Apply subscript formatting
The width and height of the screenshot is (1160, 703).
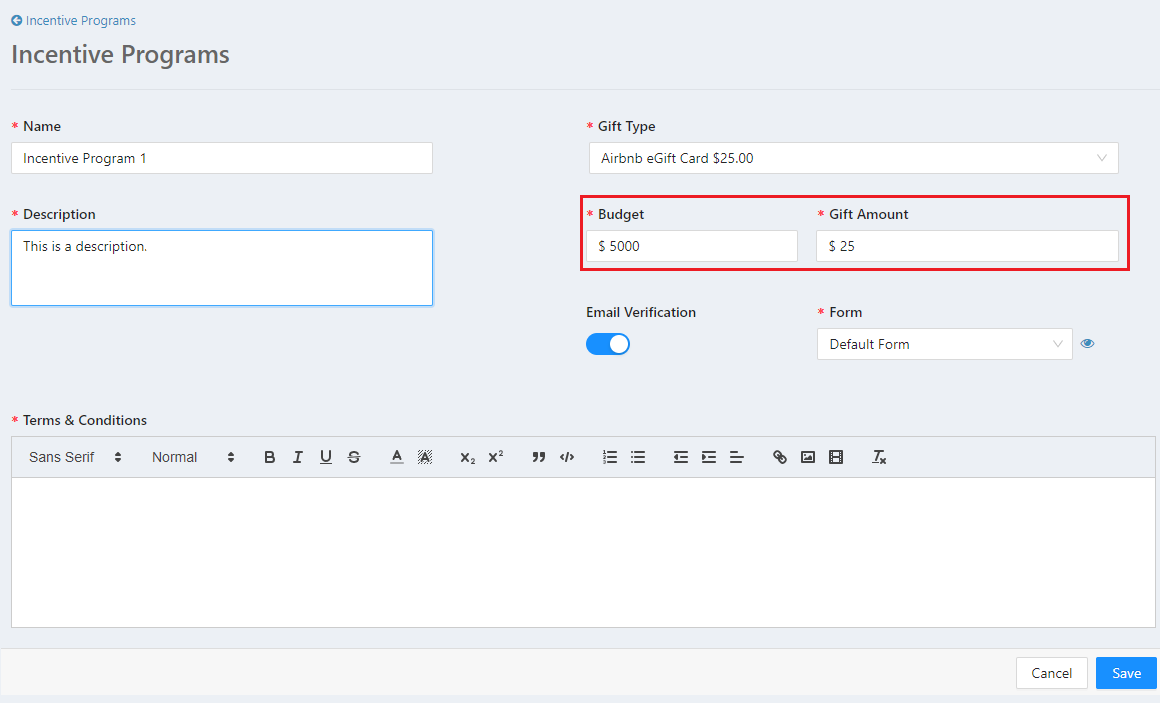pyautogui.click(x=468, y=457)
